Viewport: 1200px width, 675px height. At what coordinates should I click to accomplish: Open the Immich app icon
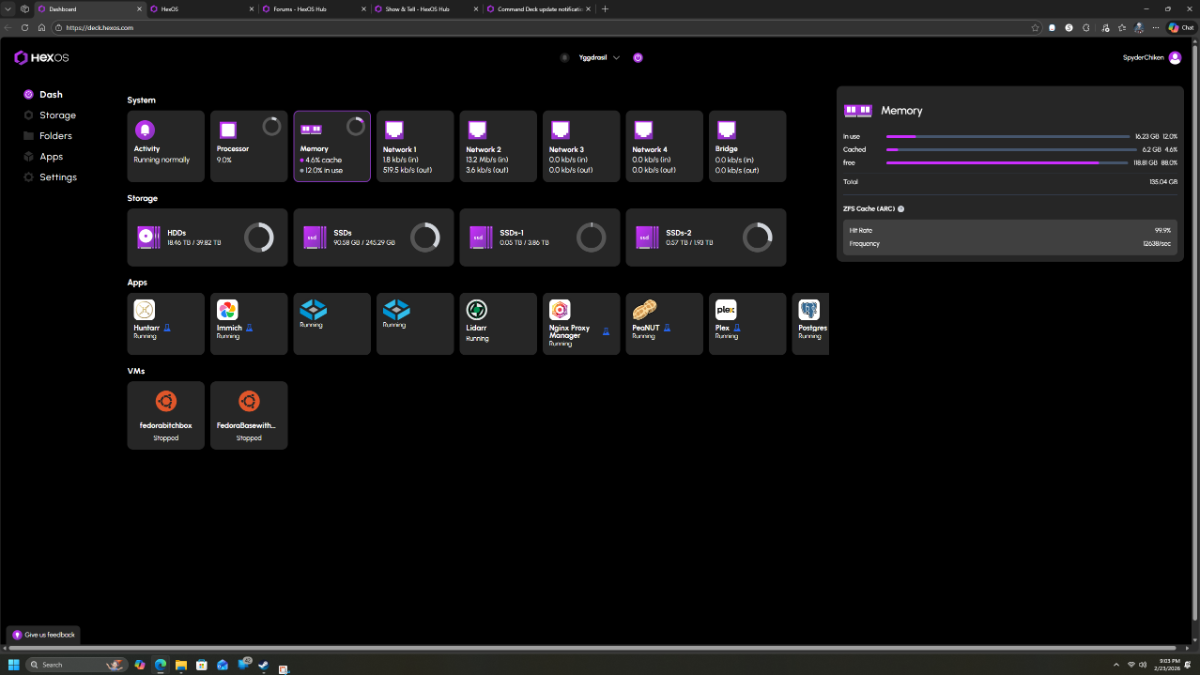[x=228, y=310]
